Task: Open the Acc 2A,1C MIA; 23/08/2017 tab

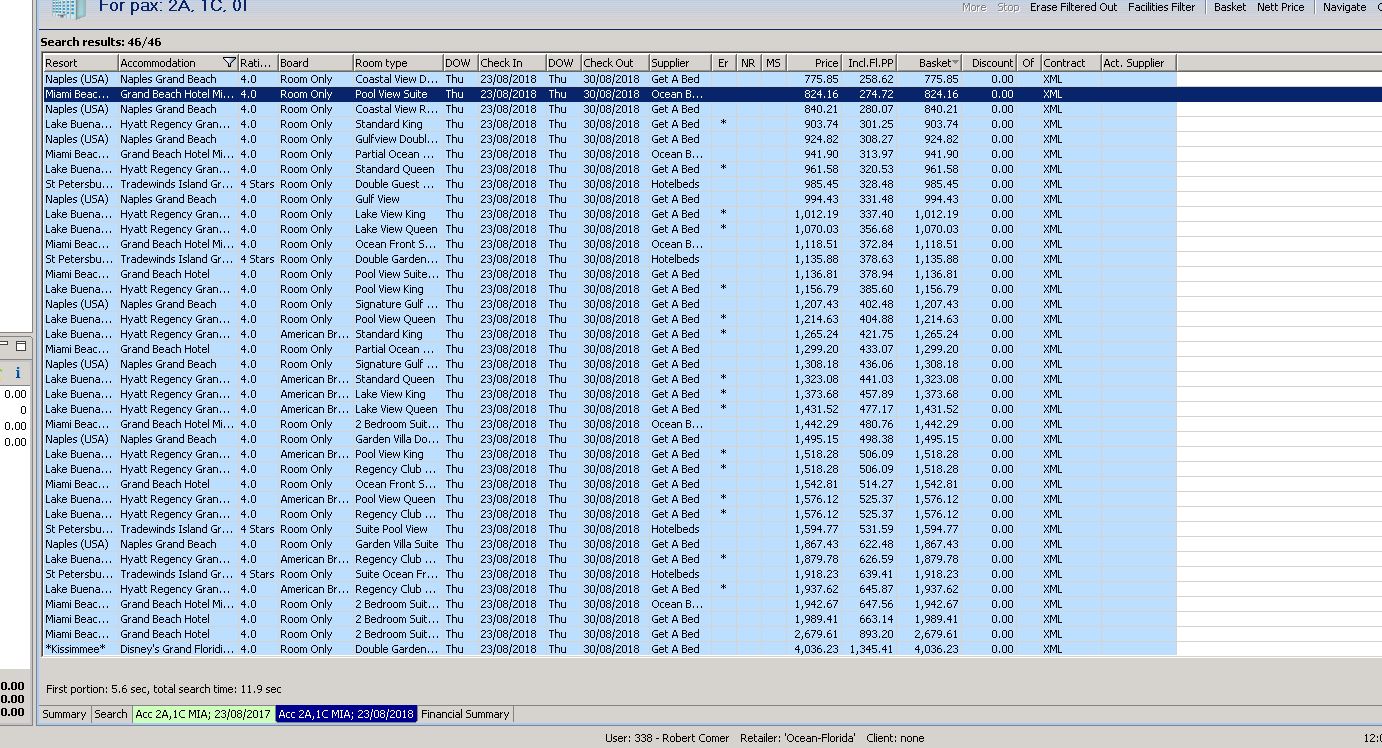Action: point(204,714)
